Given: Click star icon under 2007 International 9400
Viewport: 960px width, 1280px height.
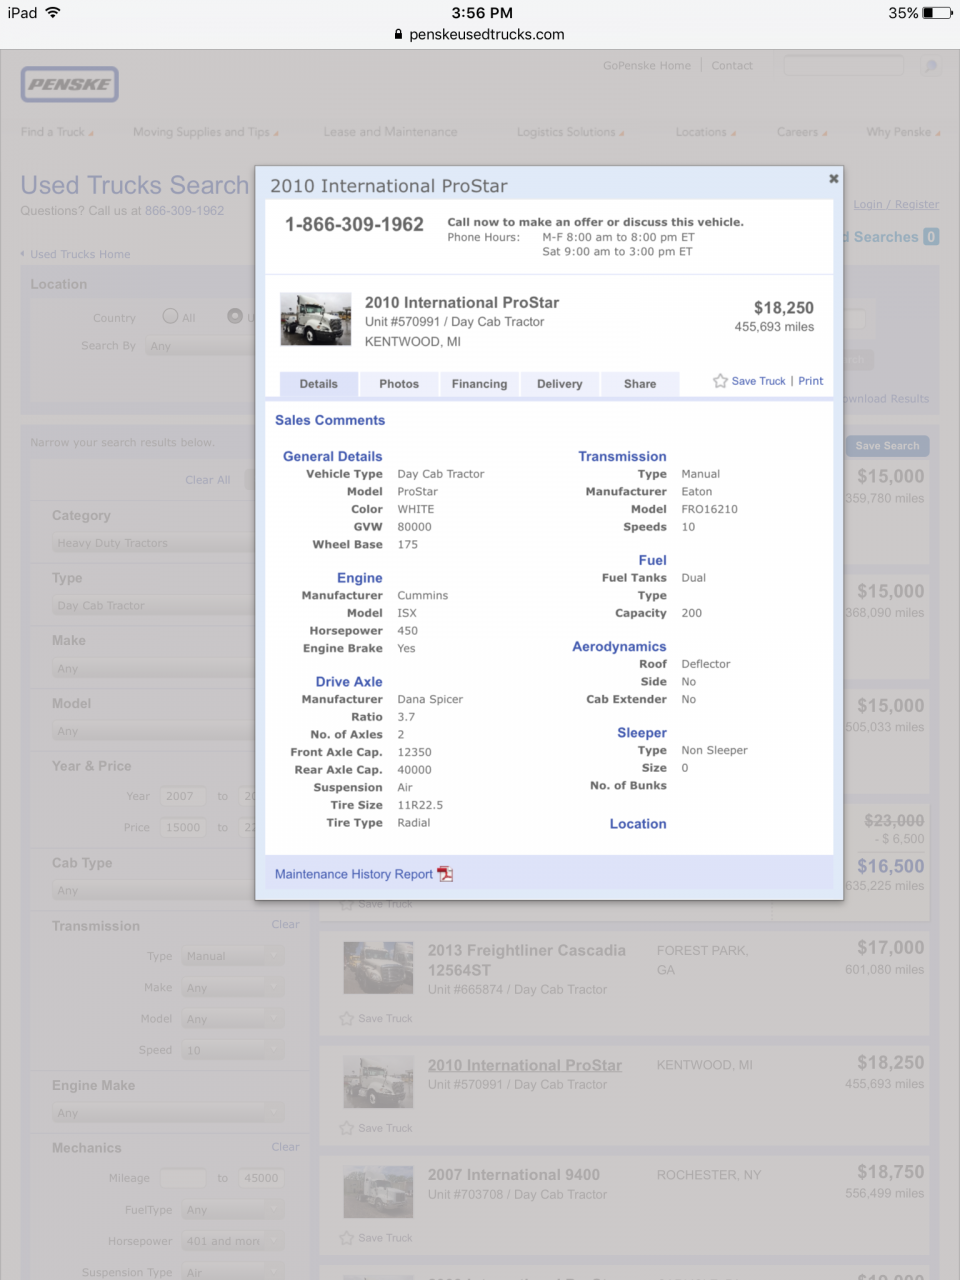Looking at the screenshot, I should click(x=347, y=1238).
